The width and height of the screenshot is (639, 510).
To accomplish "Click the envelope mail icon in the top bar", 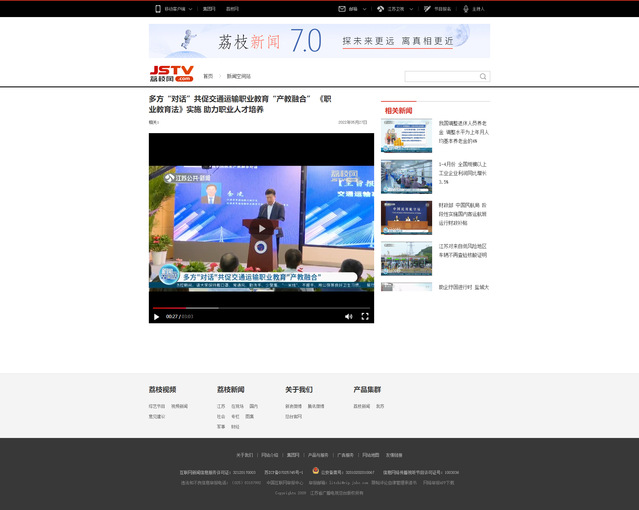I will 340,9.
